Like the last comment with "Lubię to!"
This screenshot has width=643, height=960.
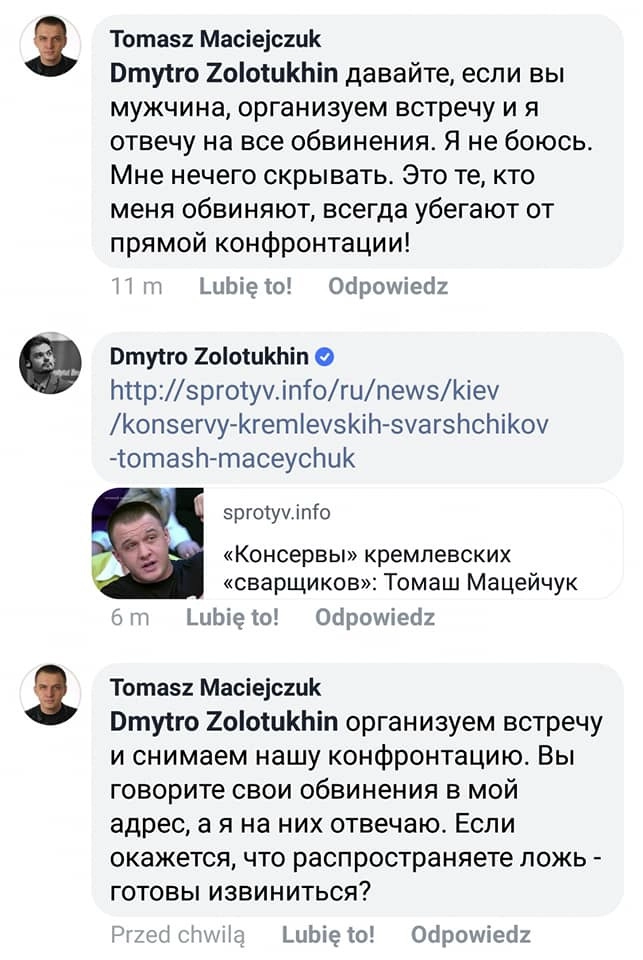328,935
